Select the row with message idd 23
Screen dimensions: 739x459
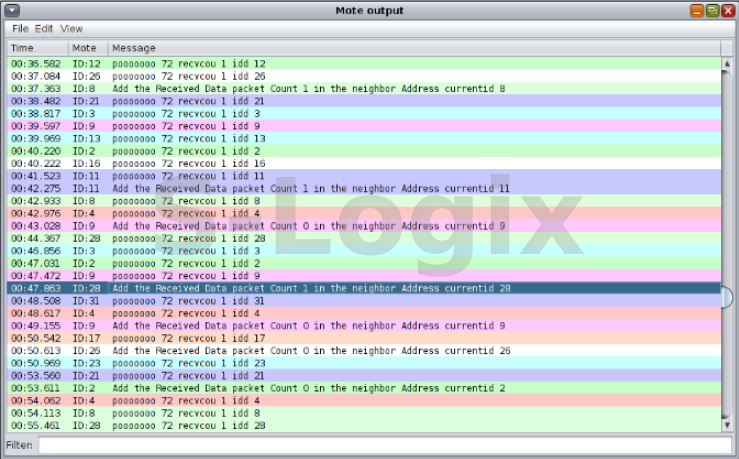(x=364, y=363)
